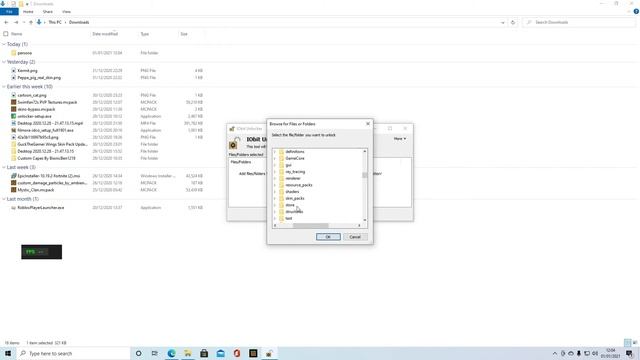
Task: Select the store folder in tree
Action: point(290,205)
